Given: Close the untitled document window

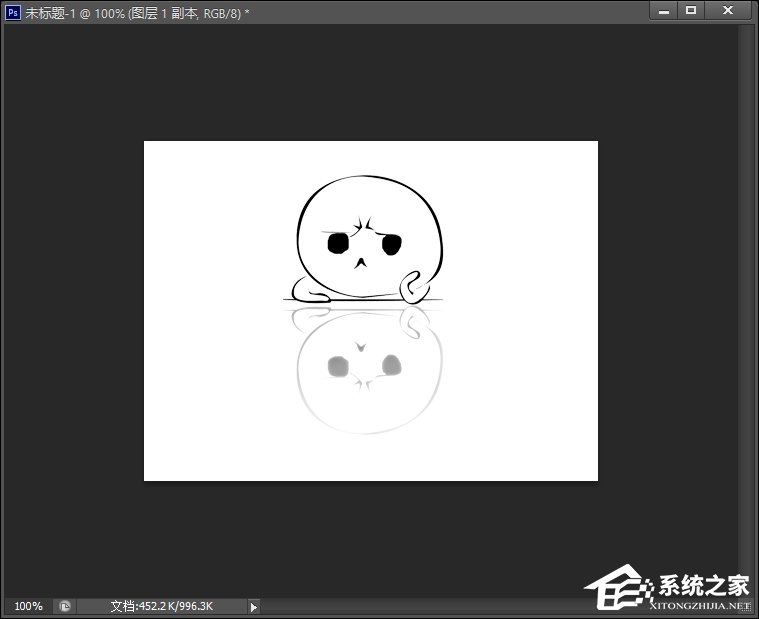Looking at the screenshot, I should pyautogui.click(x=730, y=10).
